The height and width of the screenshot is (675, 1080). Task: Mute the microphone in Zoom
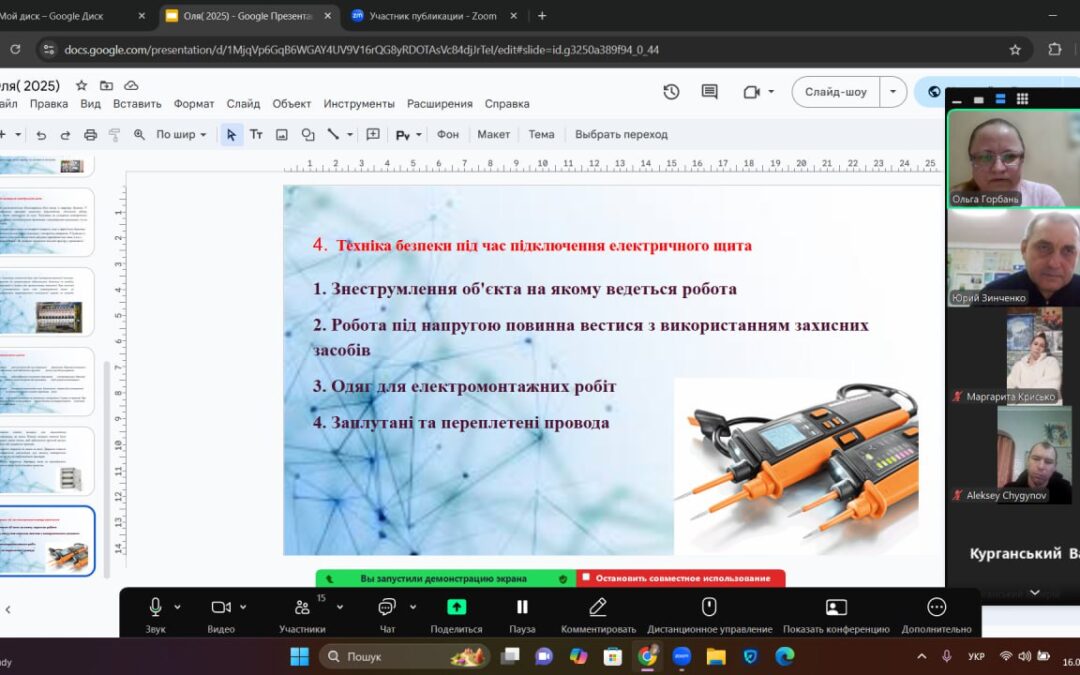coord(153,606)
